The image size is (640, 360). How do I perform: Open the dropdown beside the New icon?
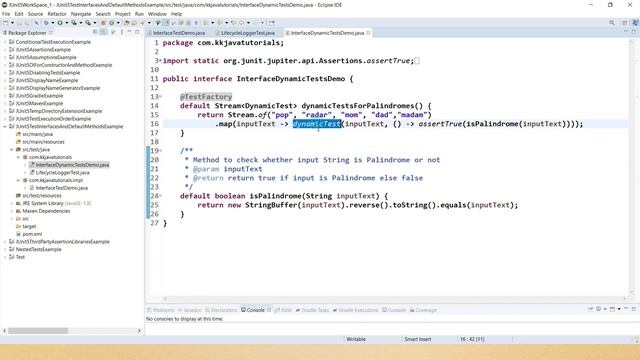[12, 23]
